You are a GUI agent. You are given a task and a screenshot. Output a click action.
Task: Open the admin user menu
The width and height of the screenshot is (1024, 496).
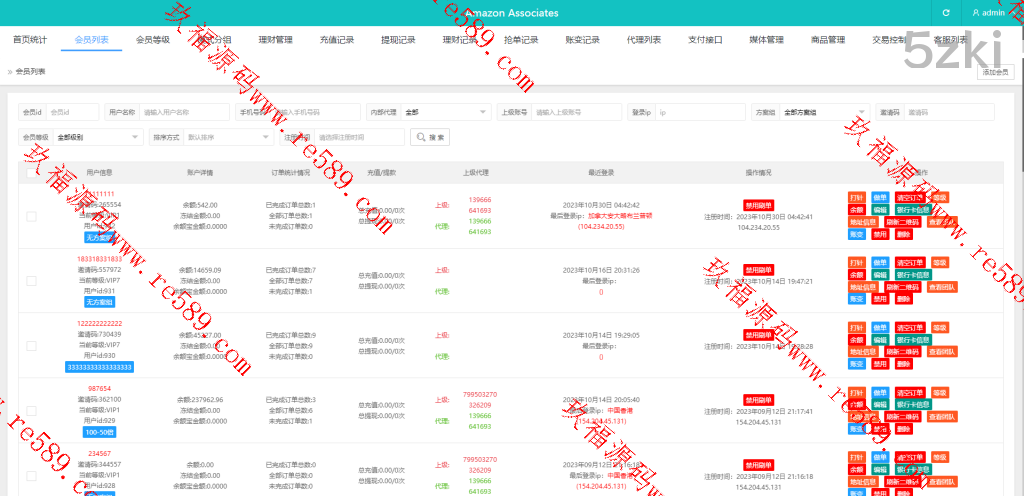point(988,13)
